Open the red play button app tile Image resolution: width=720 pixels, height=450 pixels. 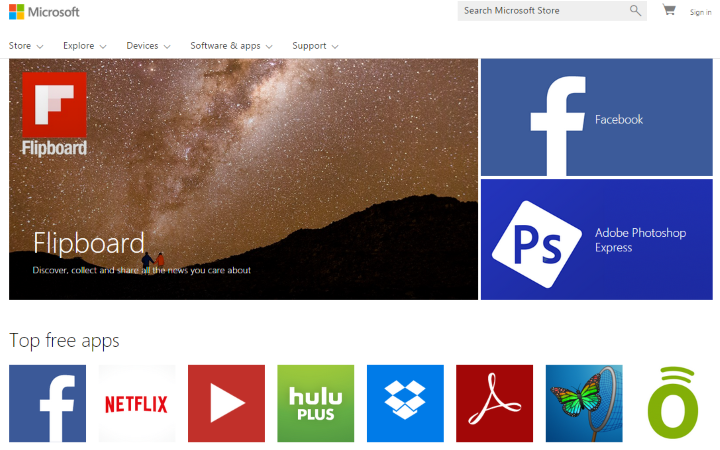pyautogui.click(x=226, y=403)
